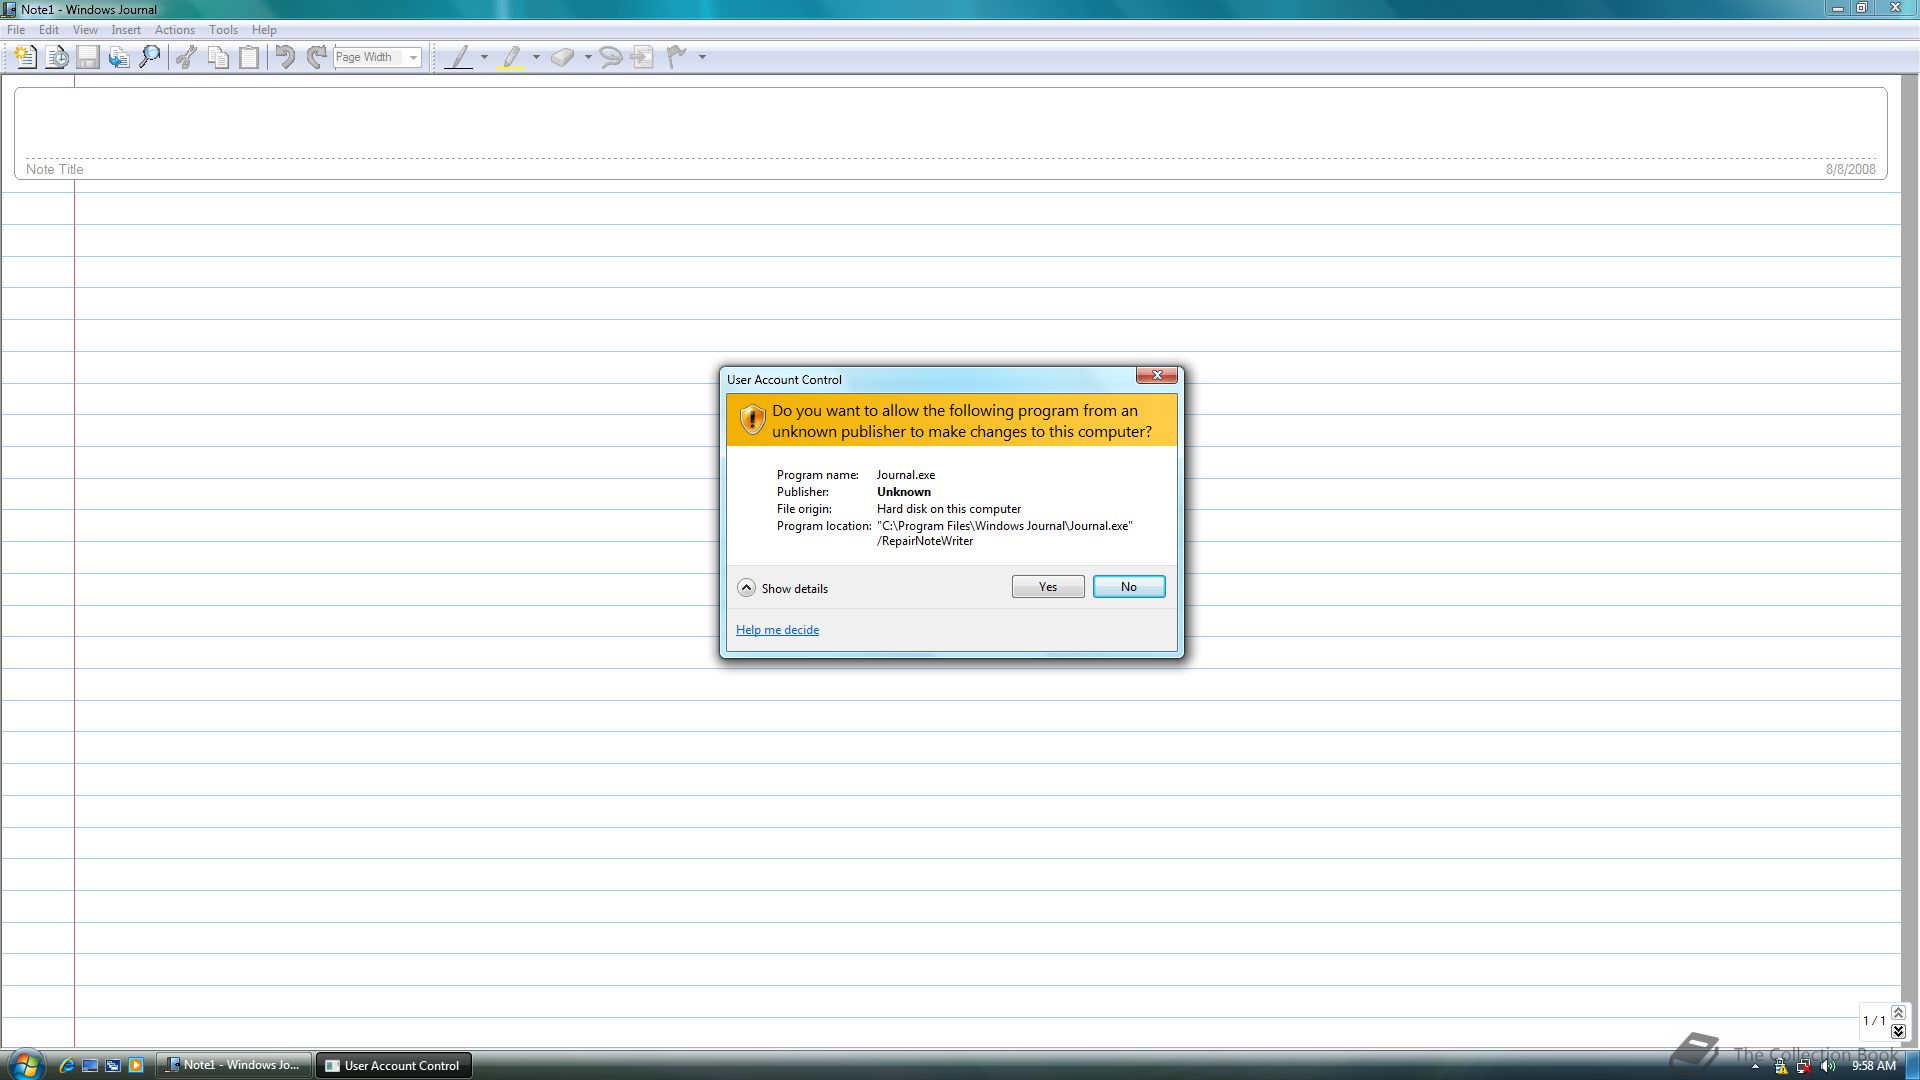Go to the previous page arrow

(x=1898, y=1013)
